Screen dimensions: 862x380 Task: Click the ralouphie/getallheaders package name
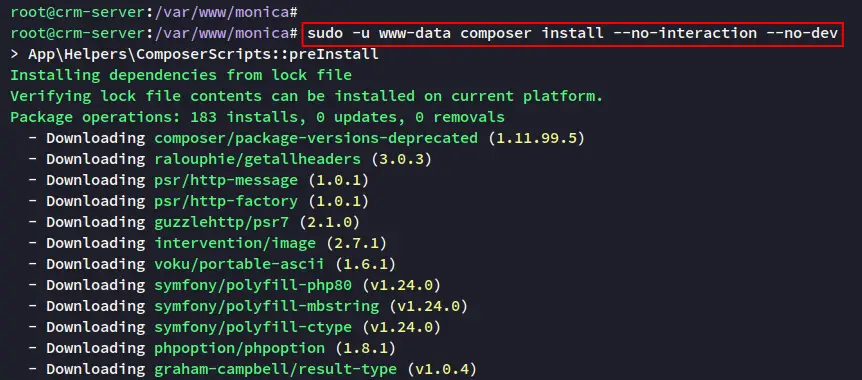pos(257,159)
